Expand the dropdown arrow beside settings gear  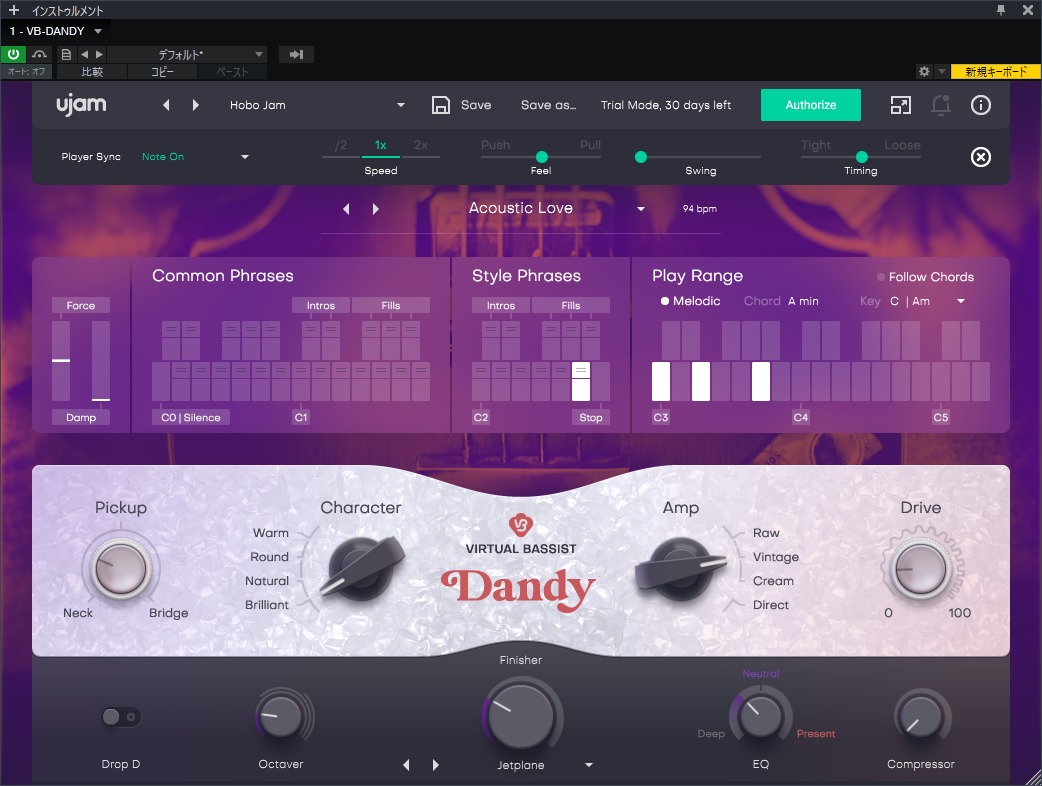941,71
